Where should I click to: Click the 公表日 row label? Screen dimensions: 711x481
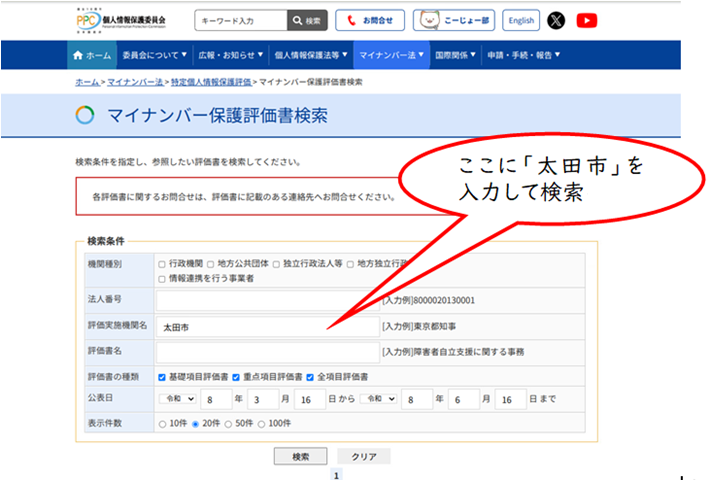click(100, 398)
